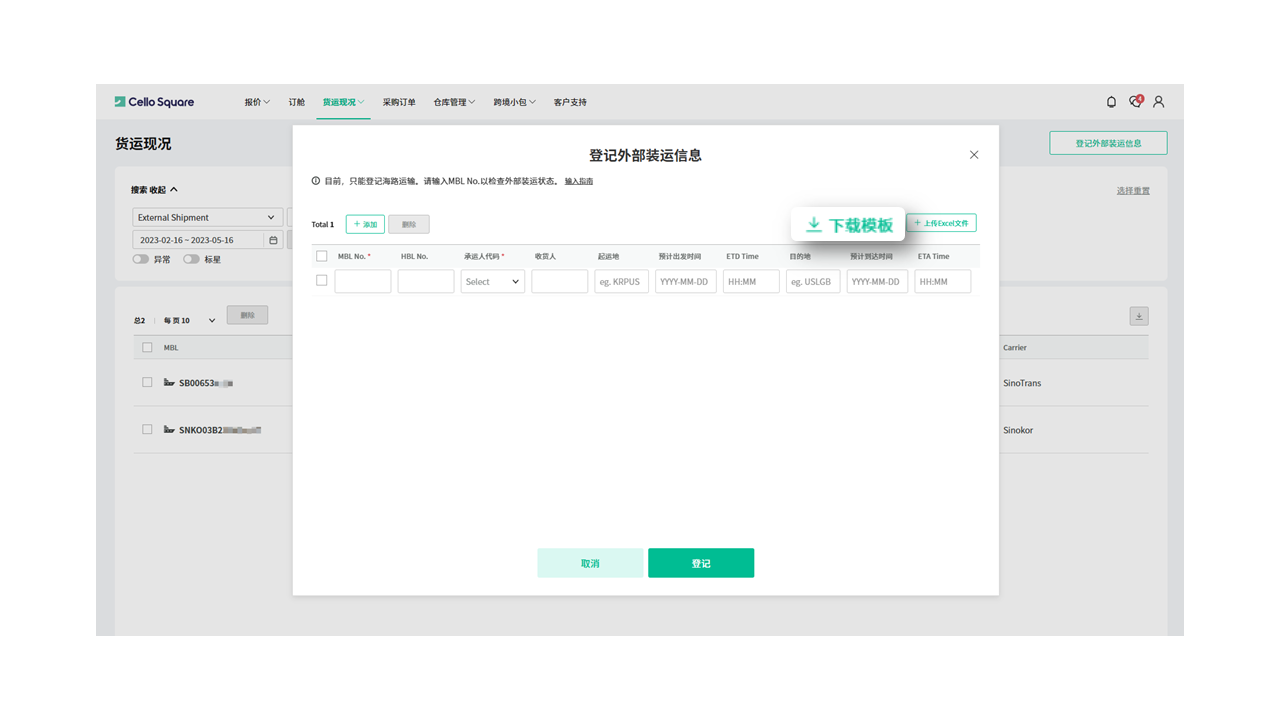Click the notification bell icon
1280x720 pixels.
tap(1111, 102)
